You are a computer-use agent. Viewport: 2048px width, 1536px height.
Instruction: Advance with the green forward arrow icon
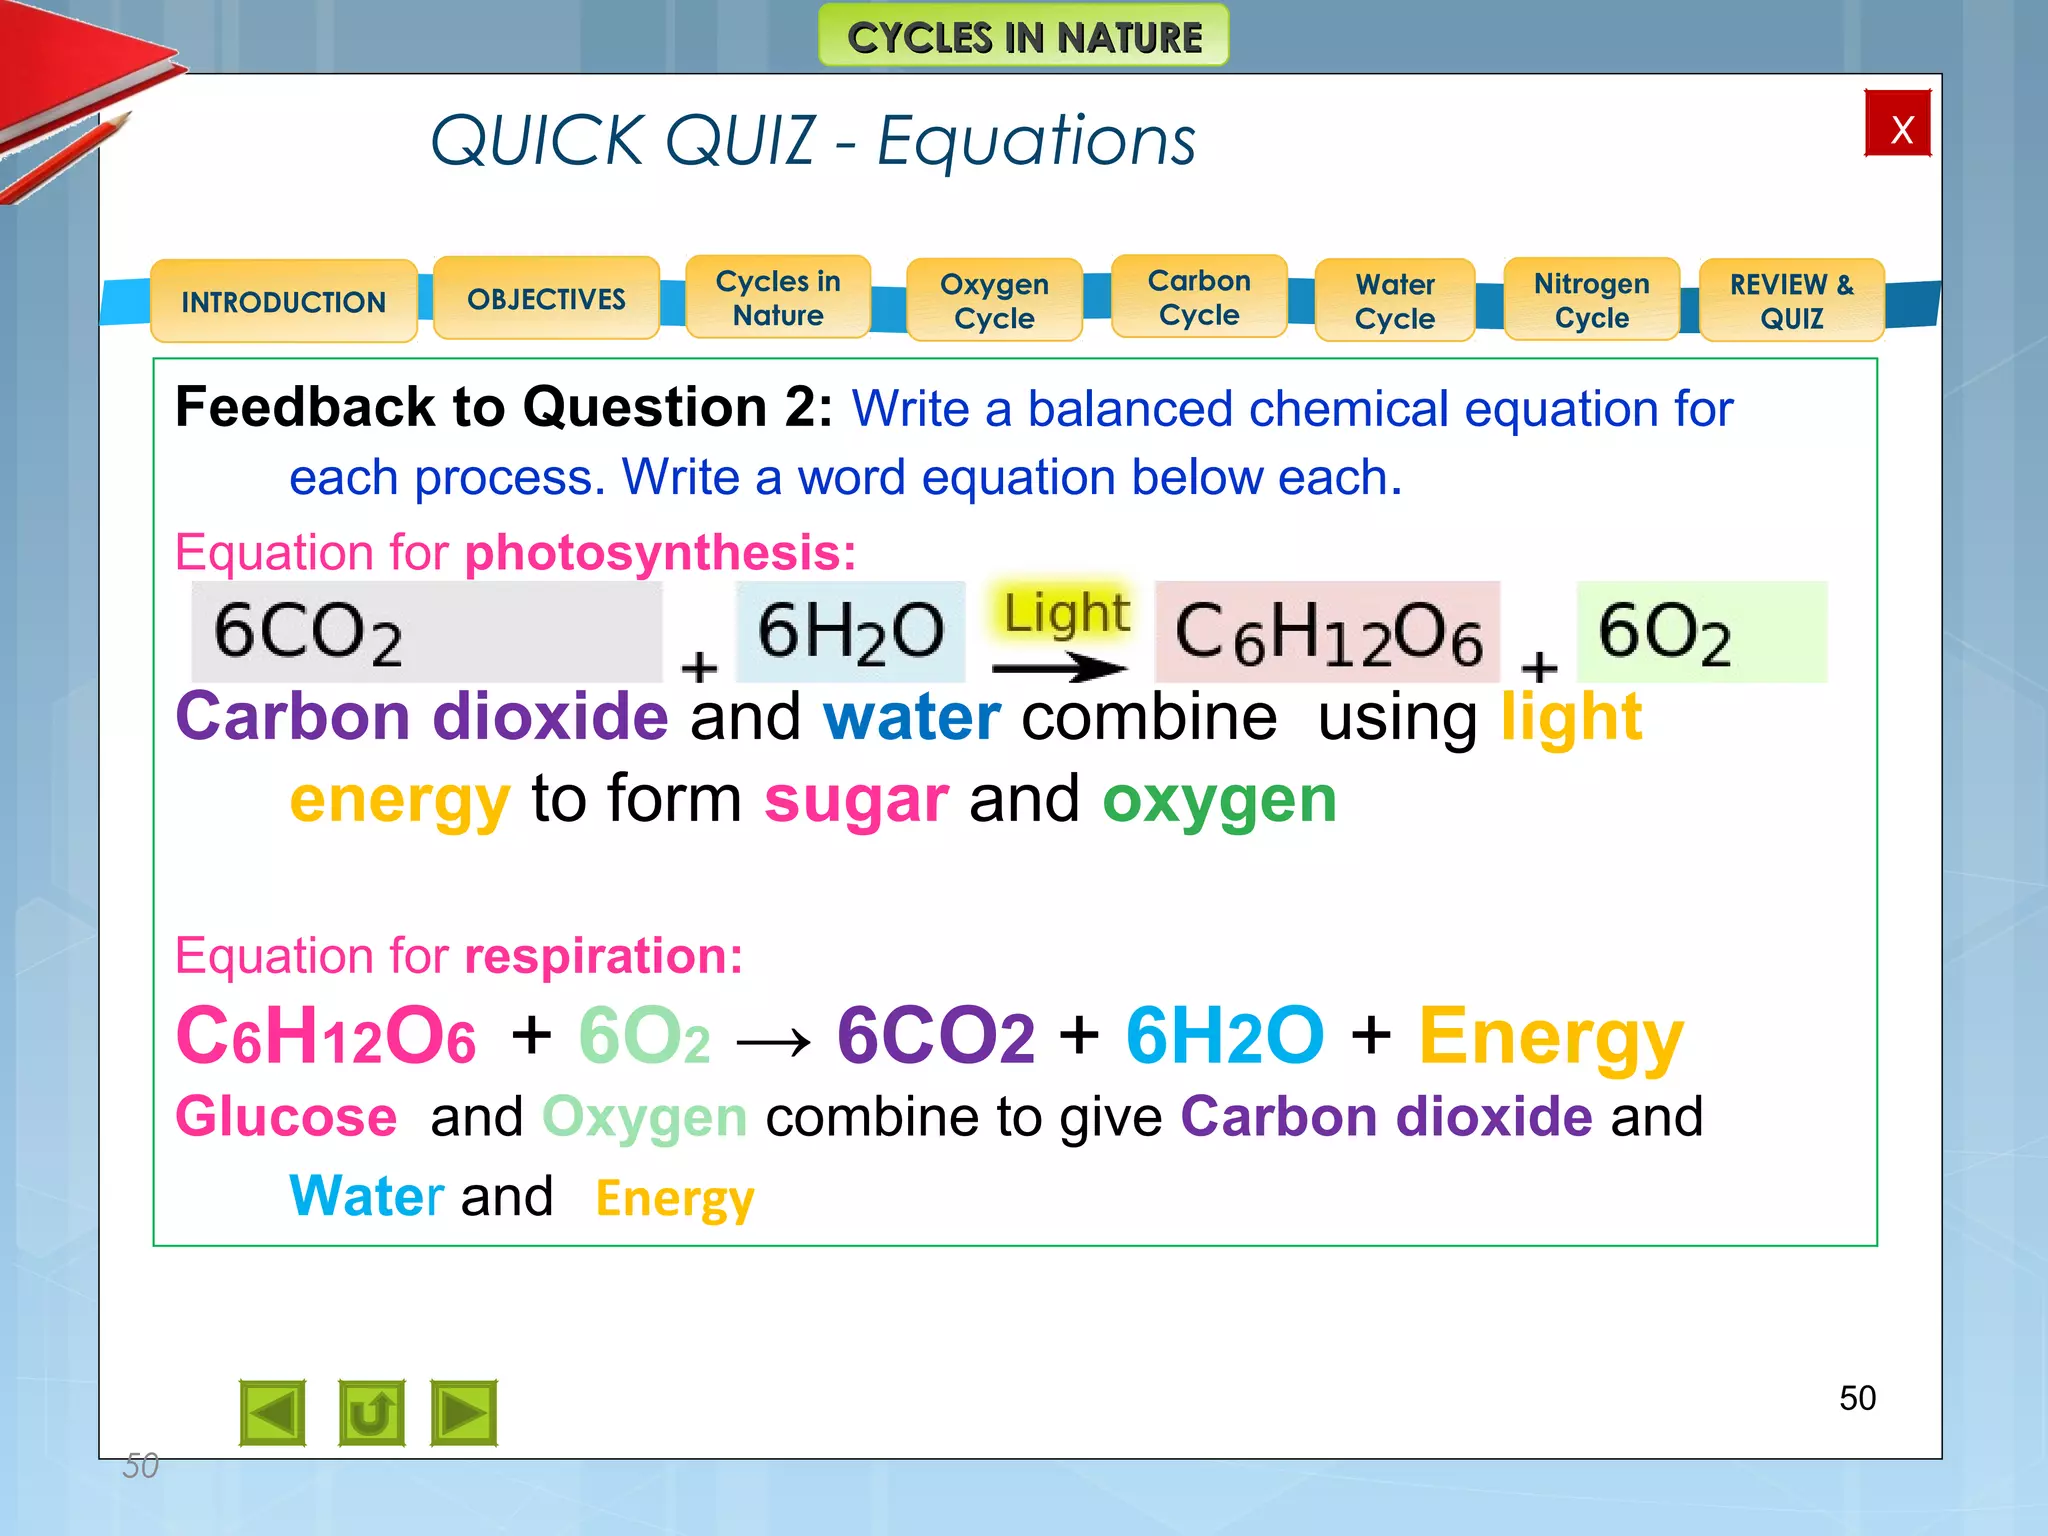(464, 1413)
